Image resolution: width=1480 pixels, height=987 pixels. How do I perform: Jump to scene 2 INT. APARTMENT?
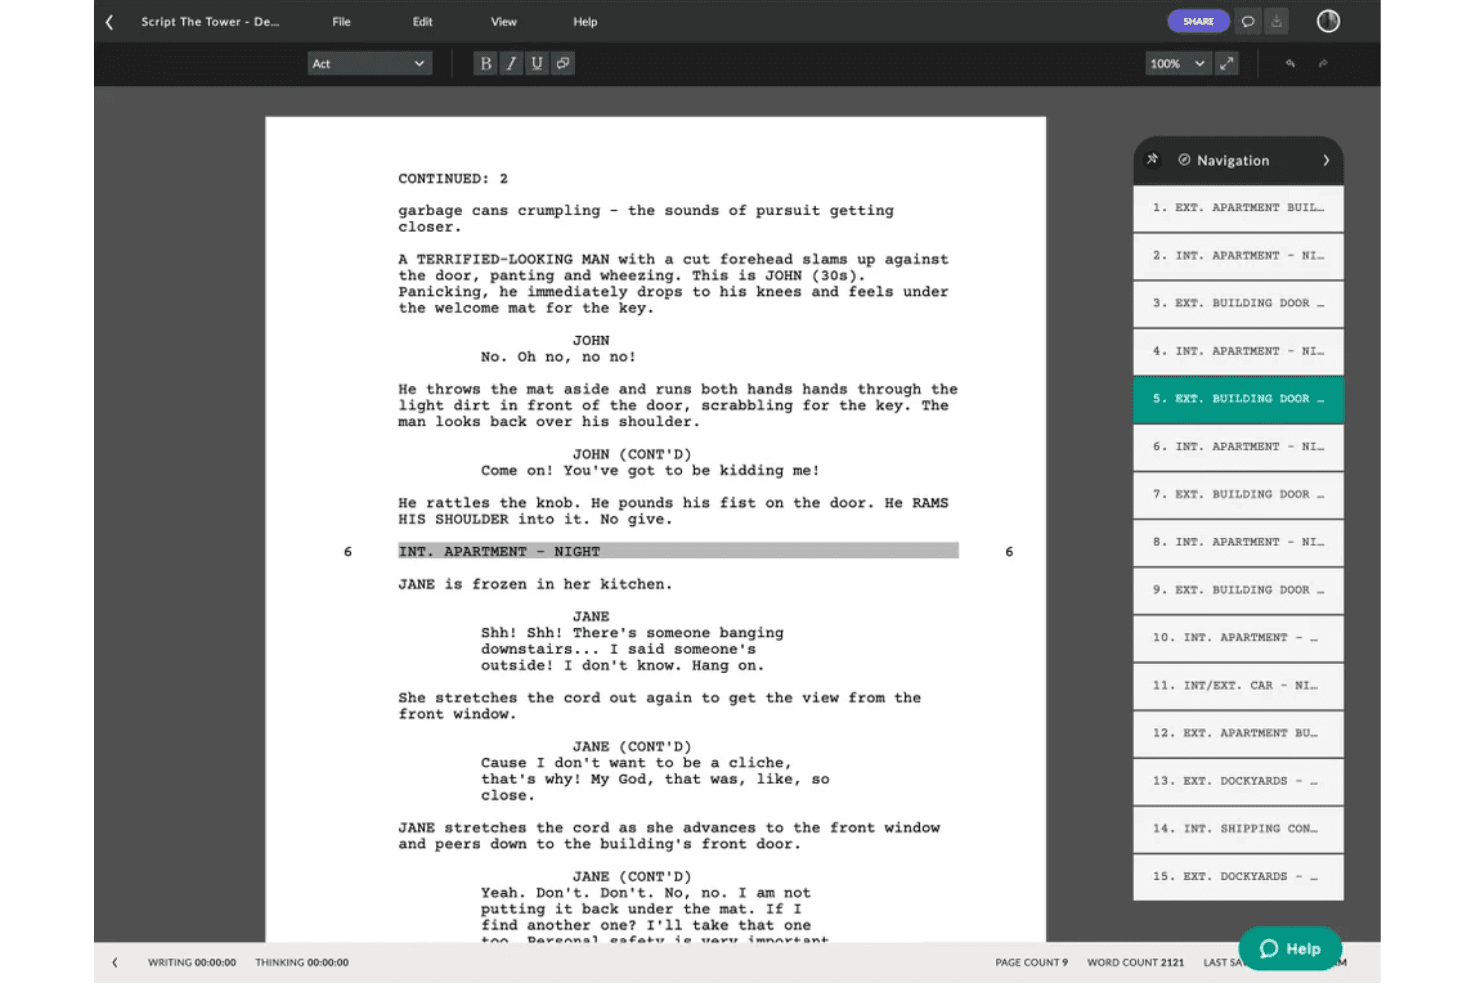point(1238,256)
